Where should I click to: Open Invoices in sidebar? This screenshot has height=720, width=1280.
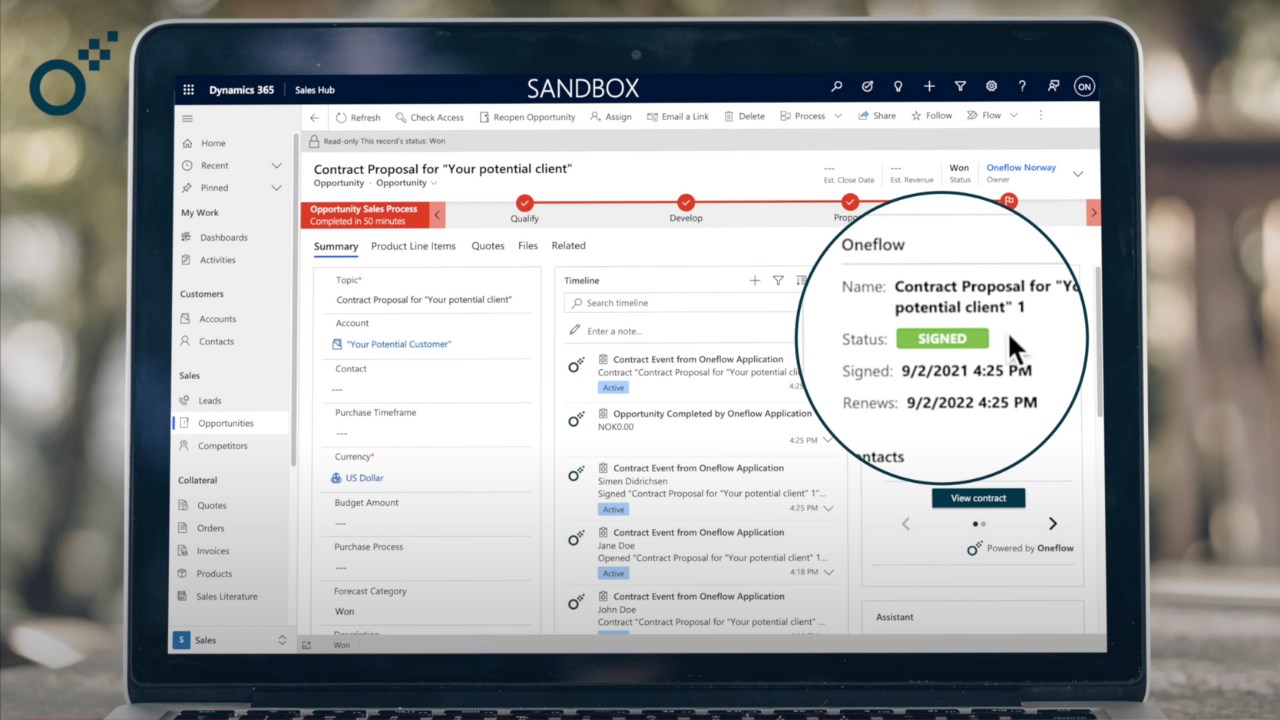[213, 551]
